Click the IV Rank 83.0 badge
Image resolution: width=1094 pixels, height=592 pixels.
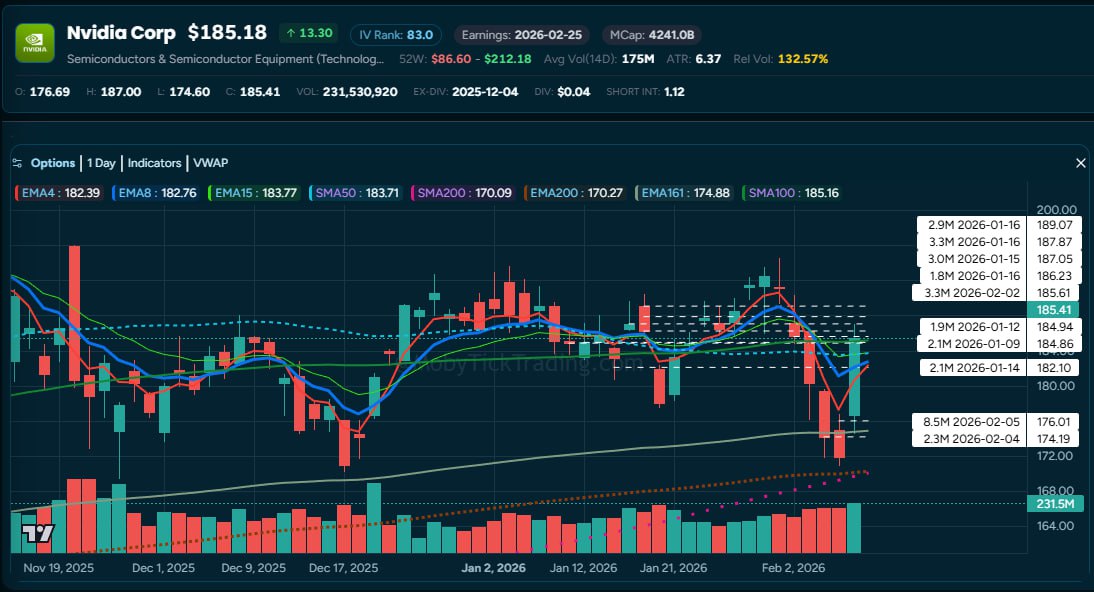pyautogui.click(x=396, y=33)
